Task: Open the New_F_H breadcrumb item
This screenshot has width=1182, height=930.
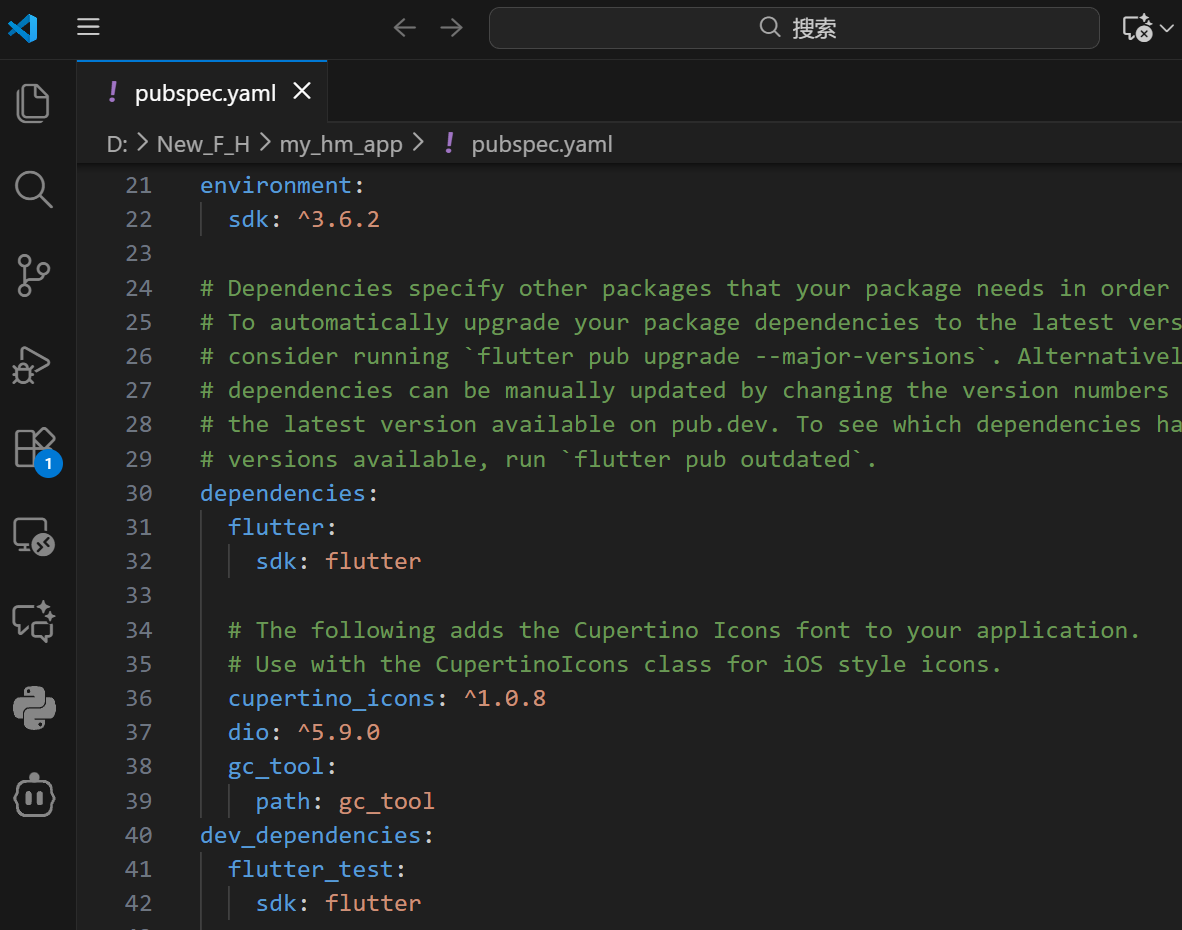Action: [x=203, y=143]
